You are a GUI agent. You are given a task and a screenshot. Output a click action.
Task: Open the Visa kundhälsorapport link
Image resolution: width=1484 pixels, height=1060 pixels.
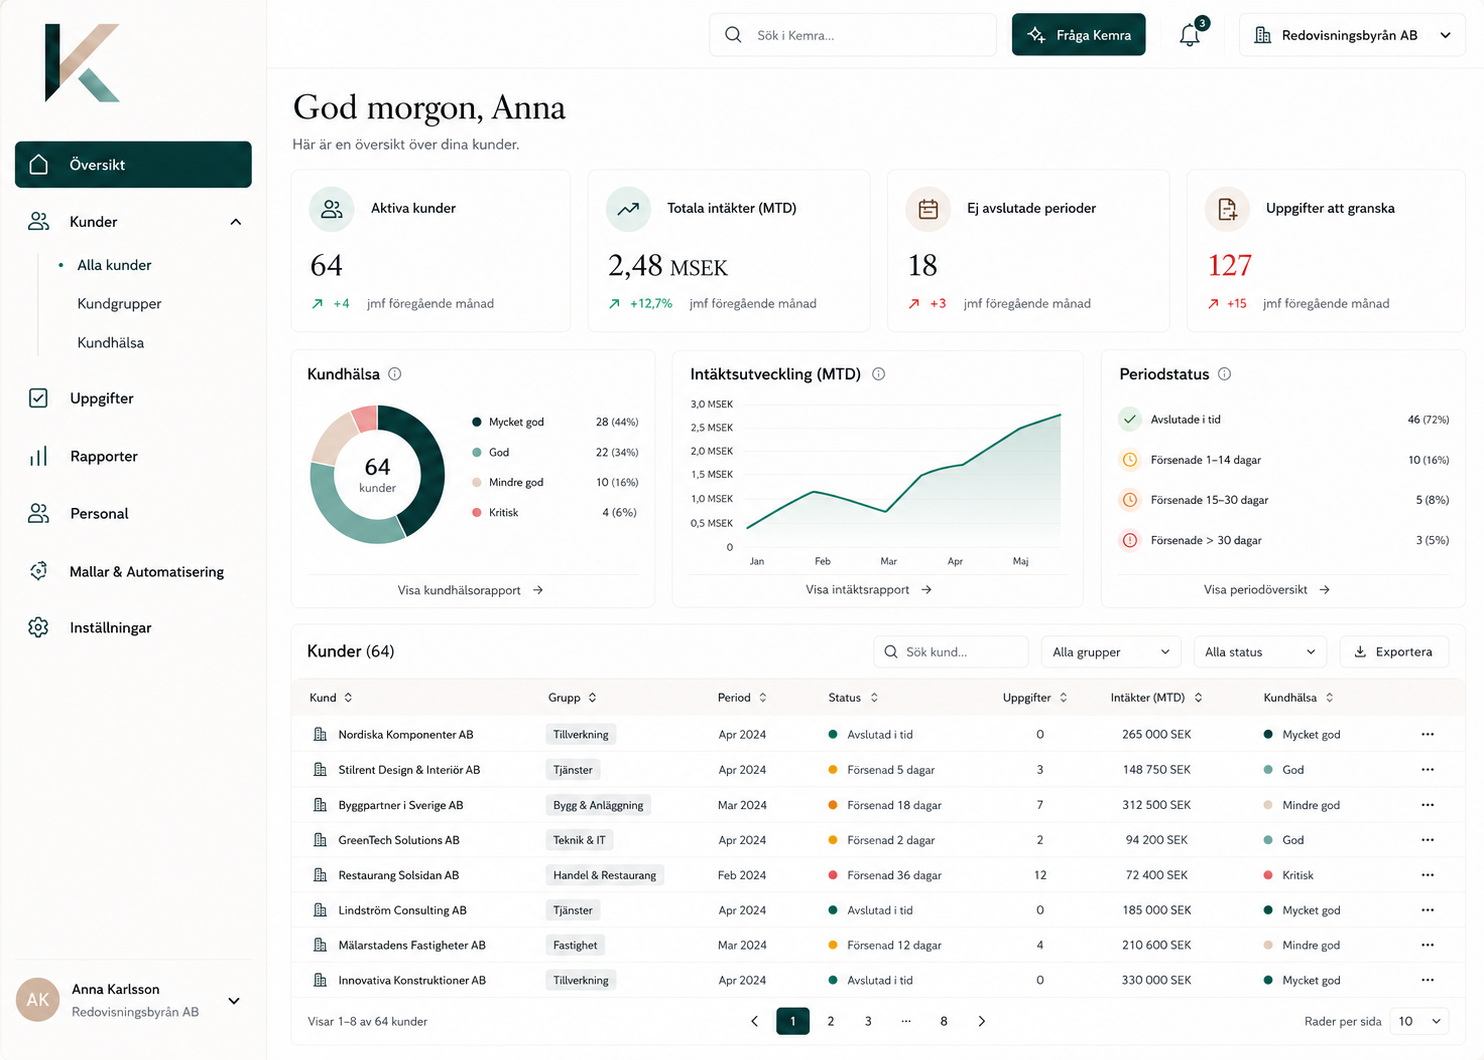[x=470, y=590]
